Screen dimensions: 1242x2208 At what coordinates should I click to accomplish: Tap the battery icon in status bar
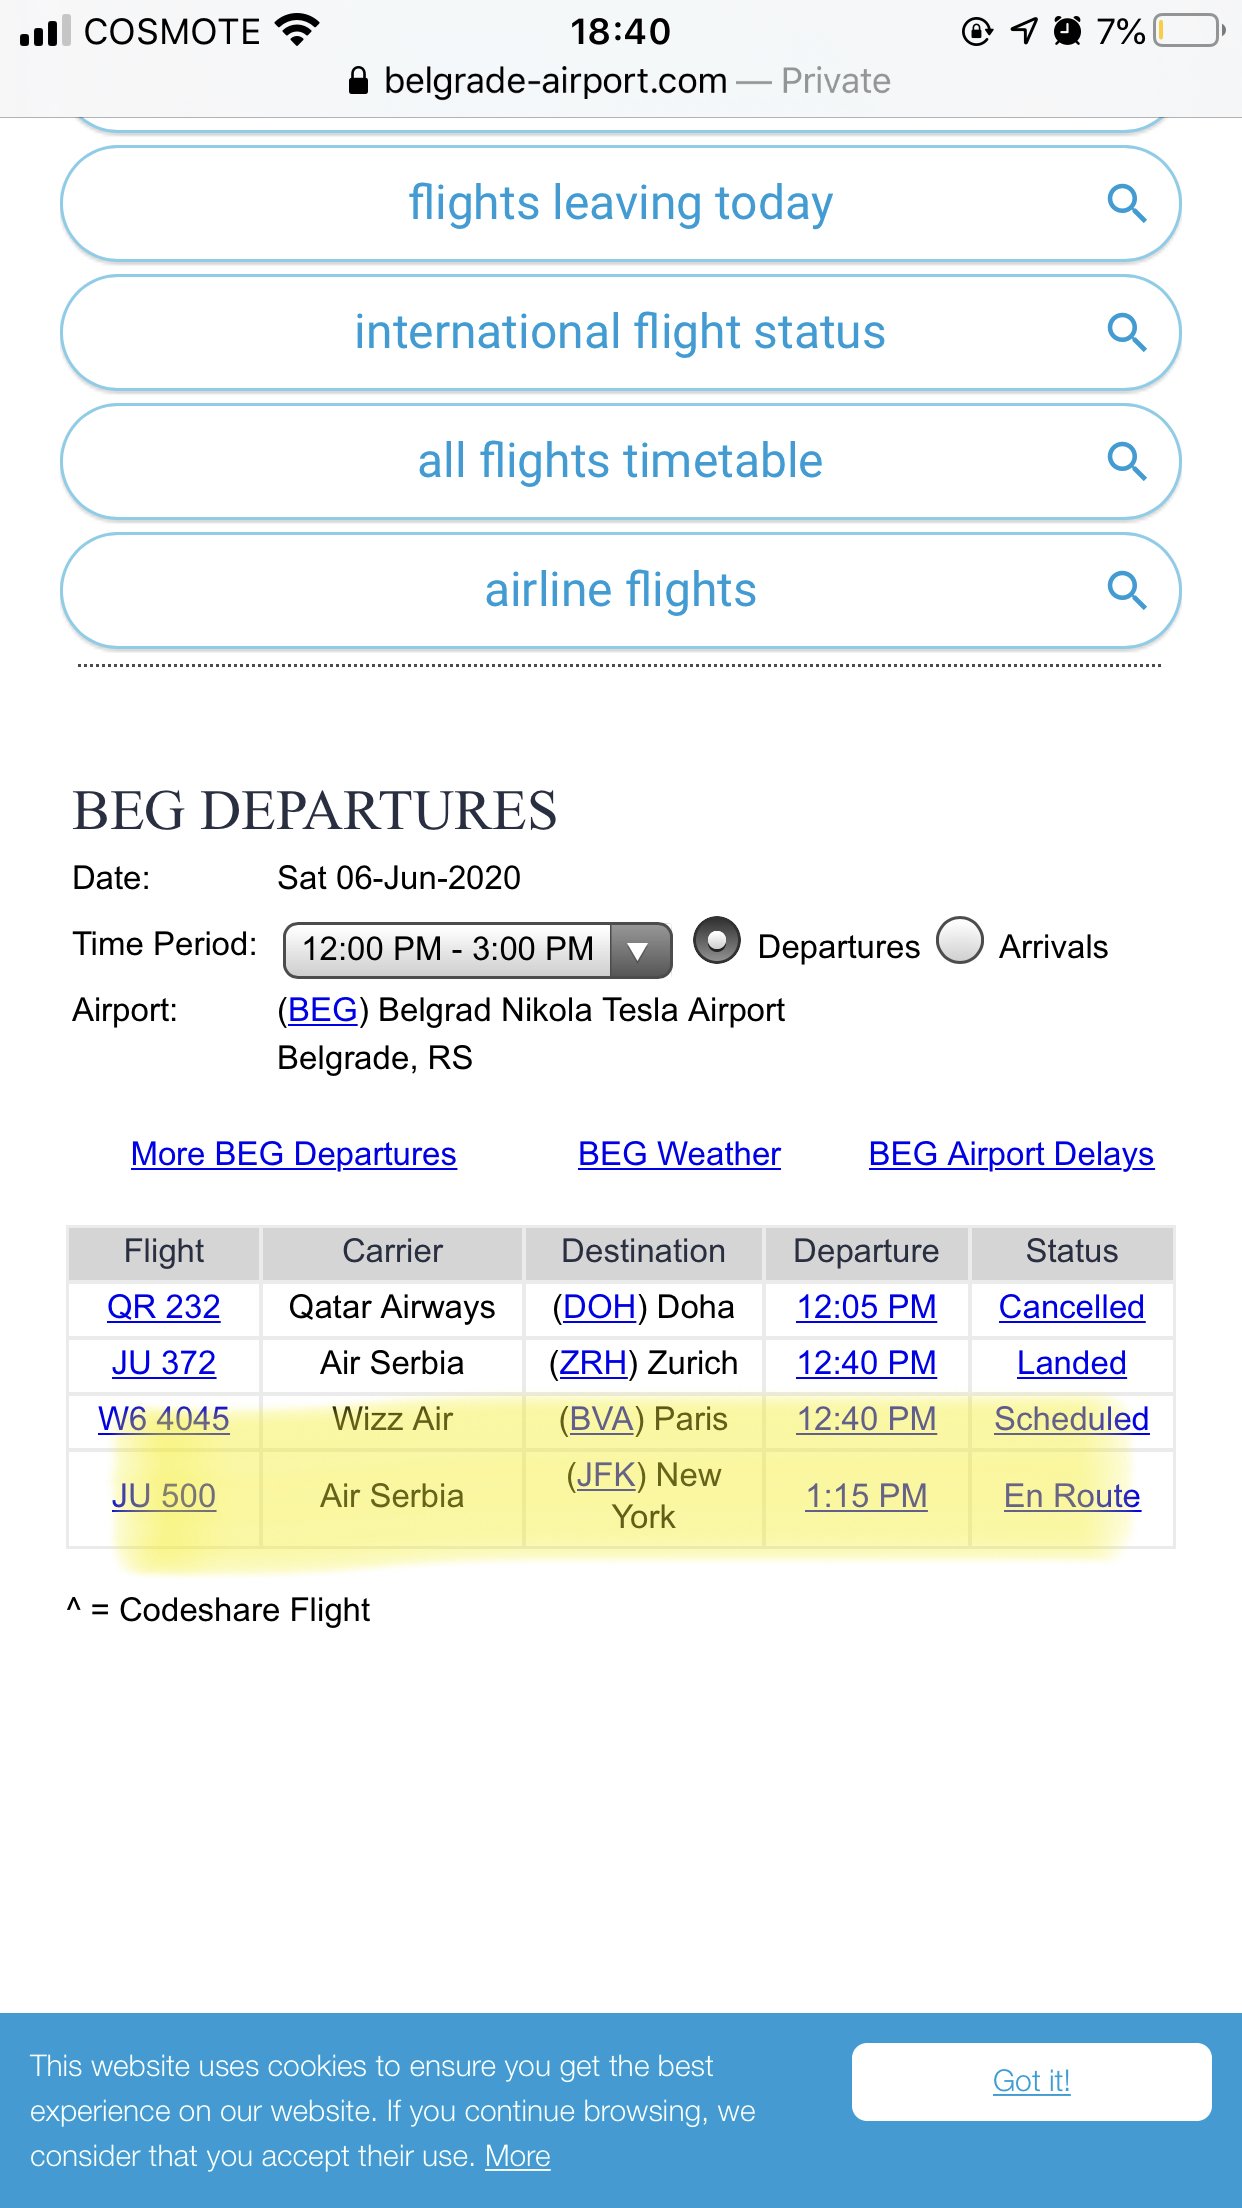pos(1188,31)
